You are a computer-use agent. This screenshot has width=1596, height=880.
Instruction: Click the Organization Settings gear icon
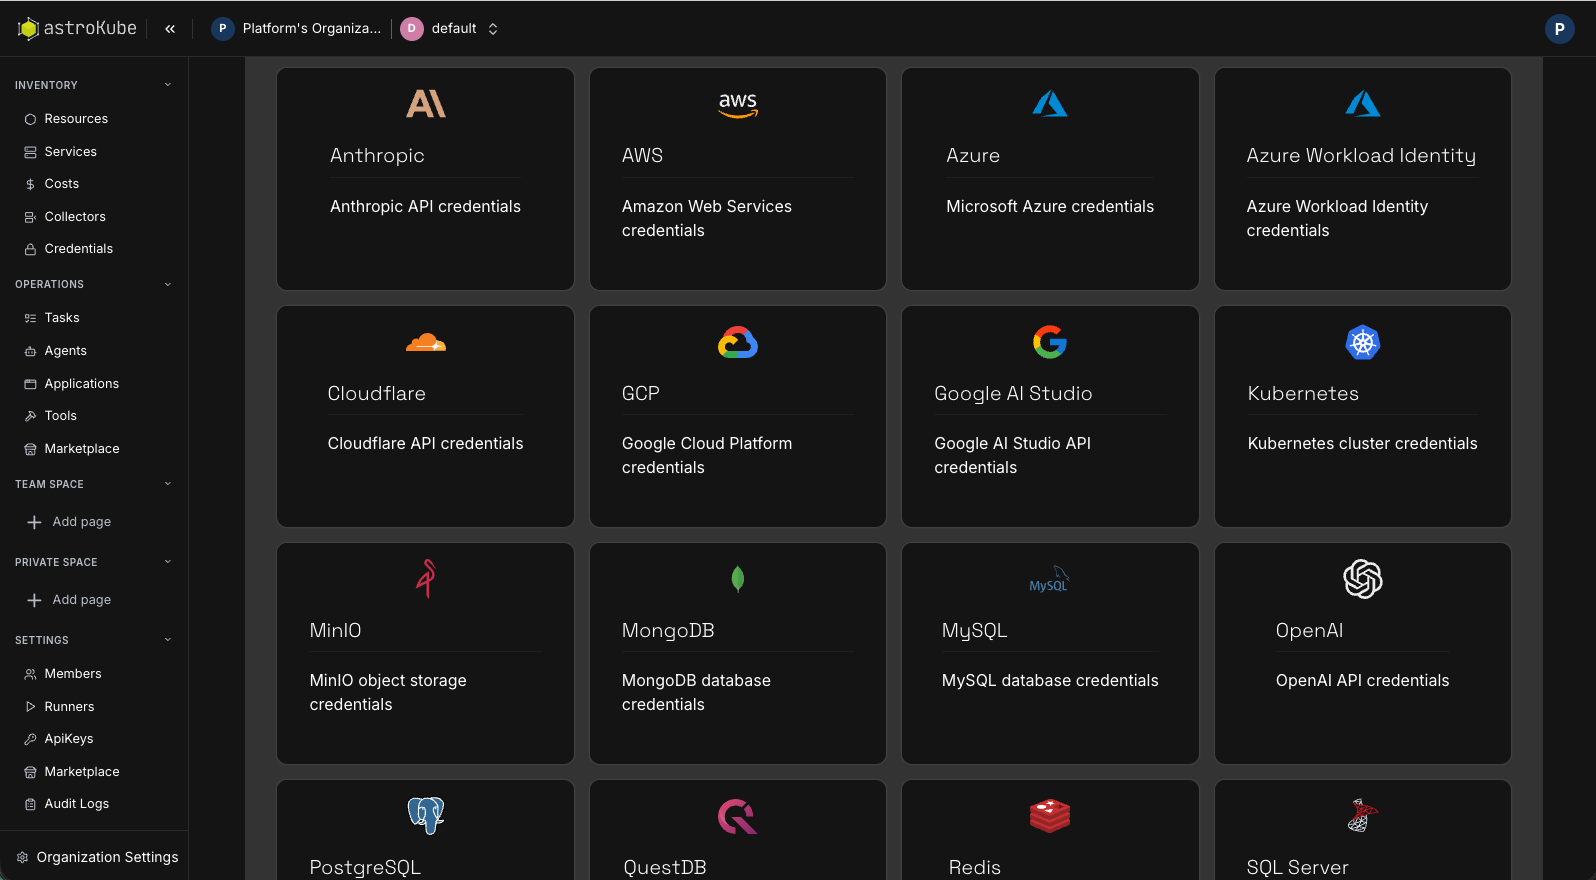click(22, 857)
